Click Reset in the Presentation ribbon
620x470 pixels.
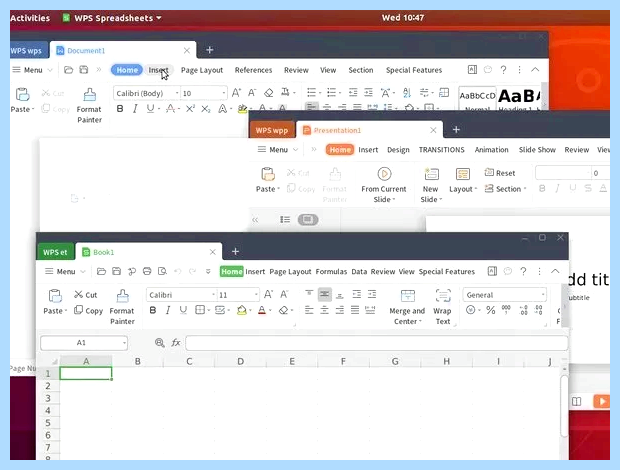(x=500, y=173)
